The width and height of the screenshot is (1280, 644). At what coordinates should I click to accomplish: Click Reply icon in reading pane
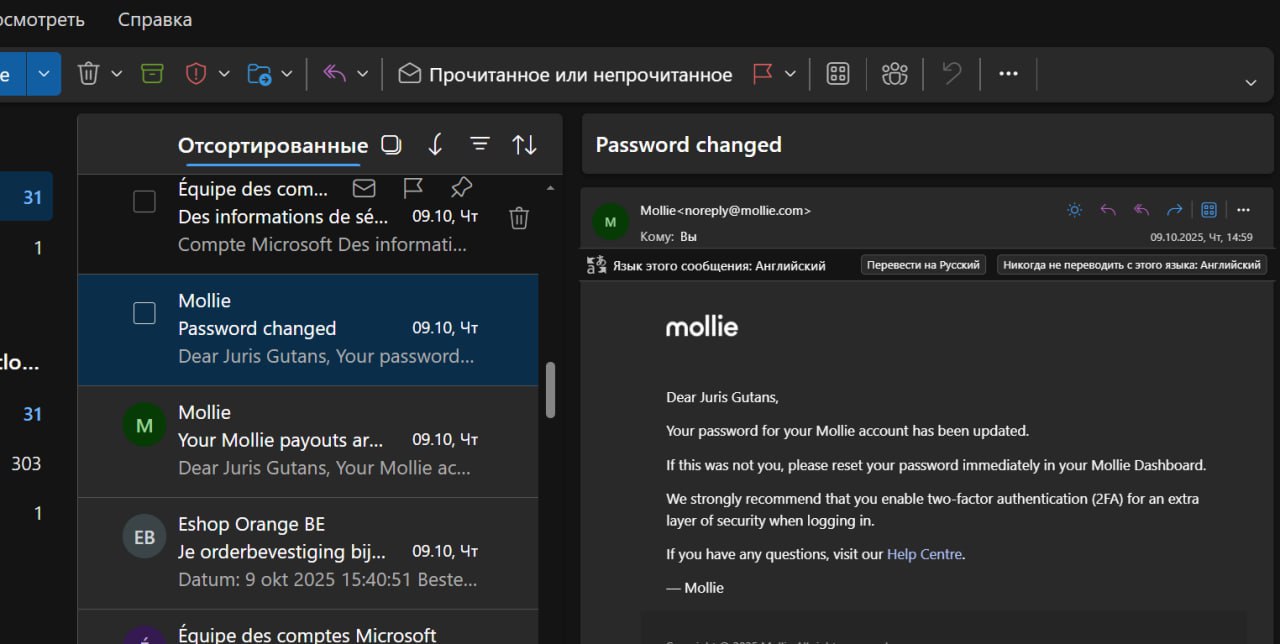point(1108,210)
